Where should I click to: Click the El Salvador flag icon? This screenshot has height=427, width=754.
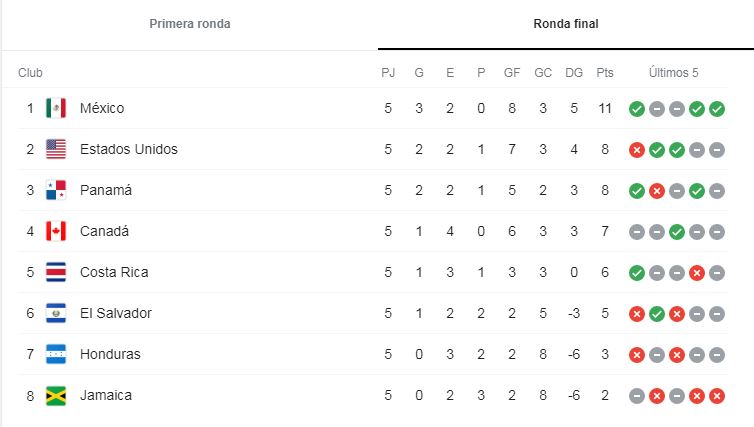(56, 313)
